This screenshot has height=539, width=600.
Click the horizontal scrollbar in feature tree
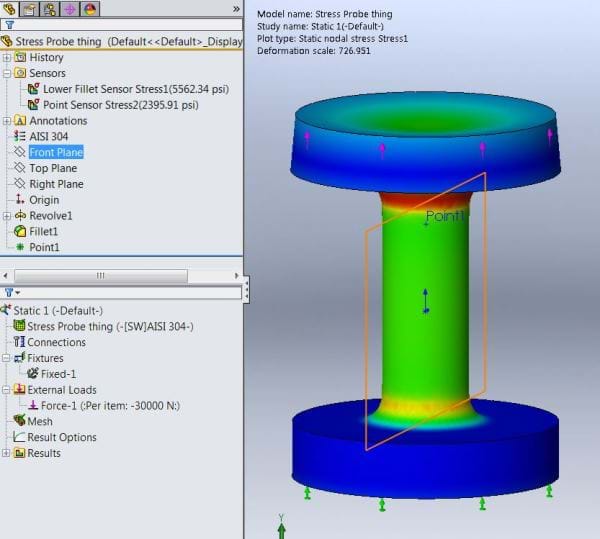pyautogui.click(x=100, y=275)
